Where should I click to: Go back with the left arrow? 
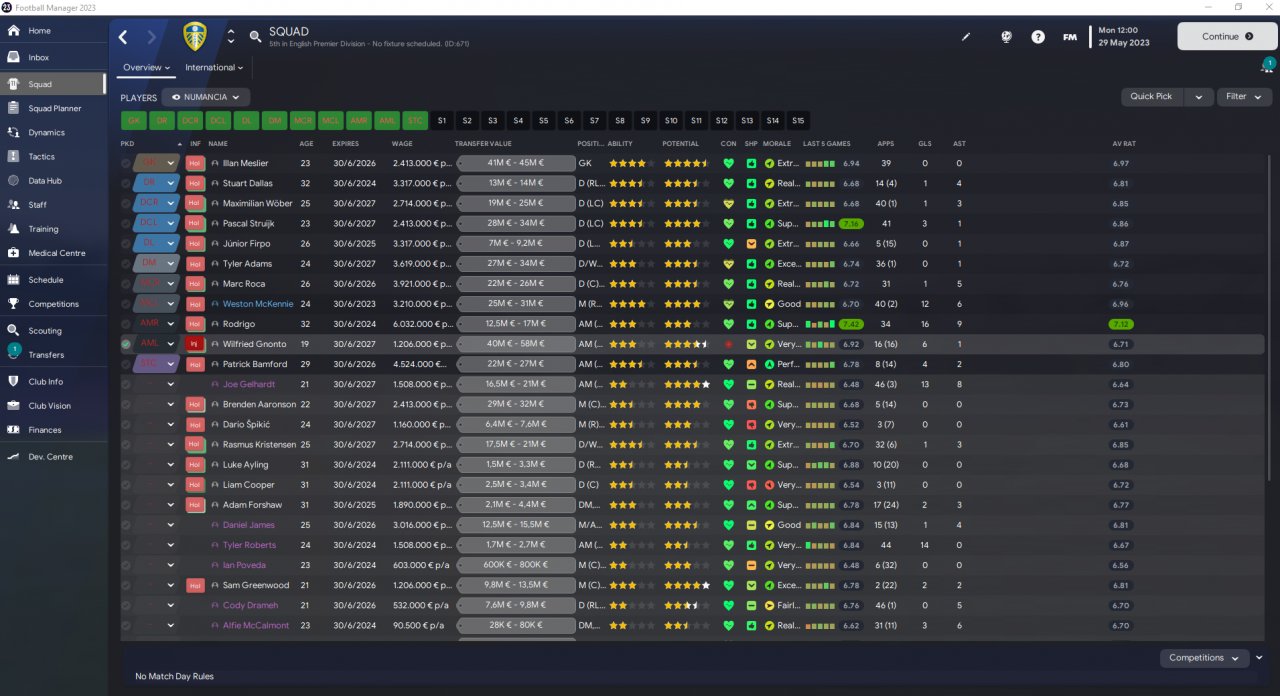pos(123,37)
